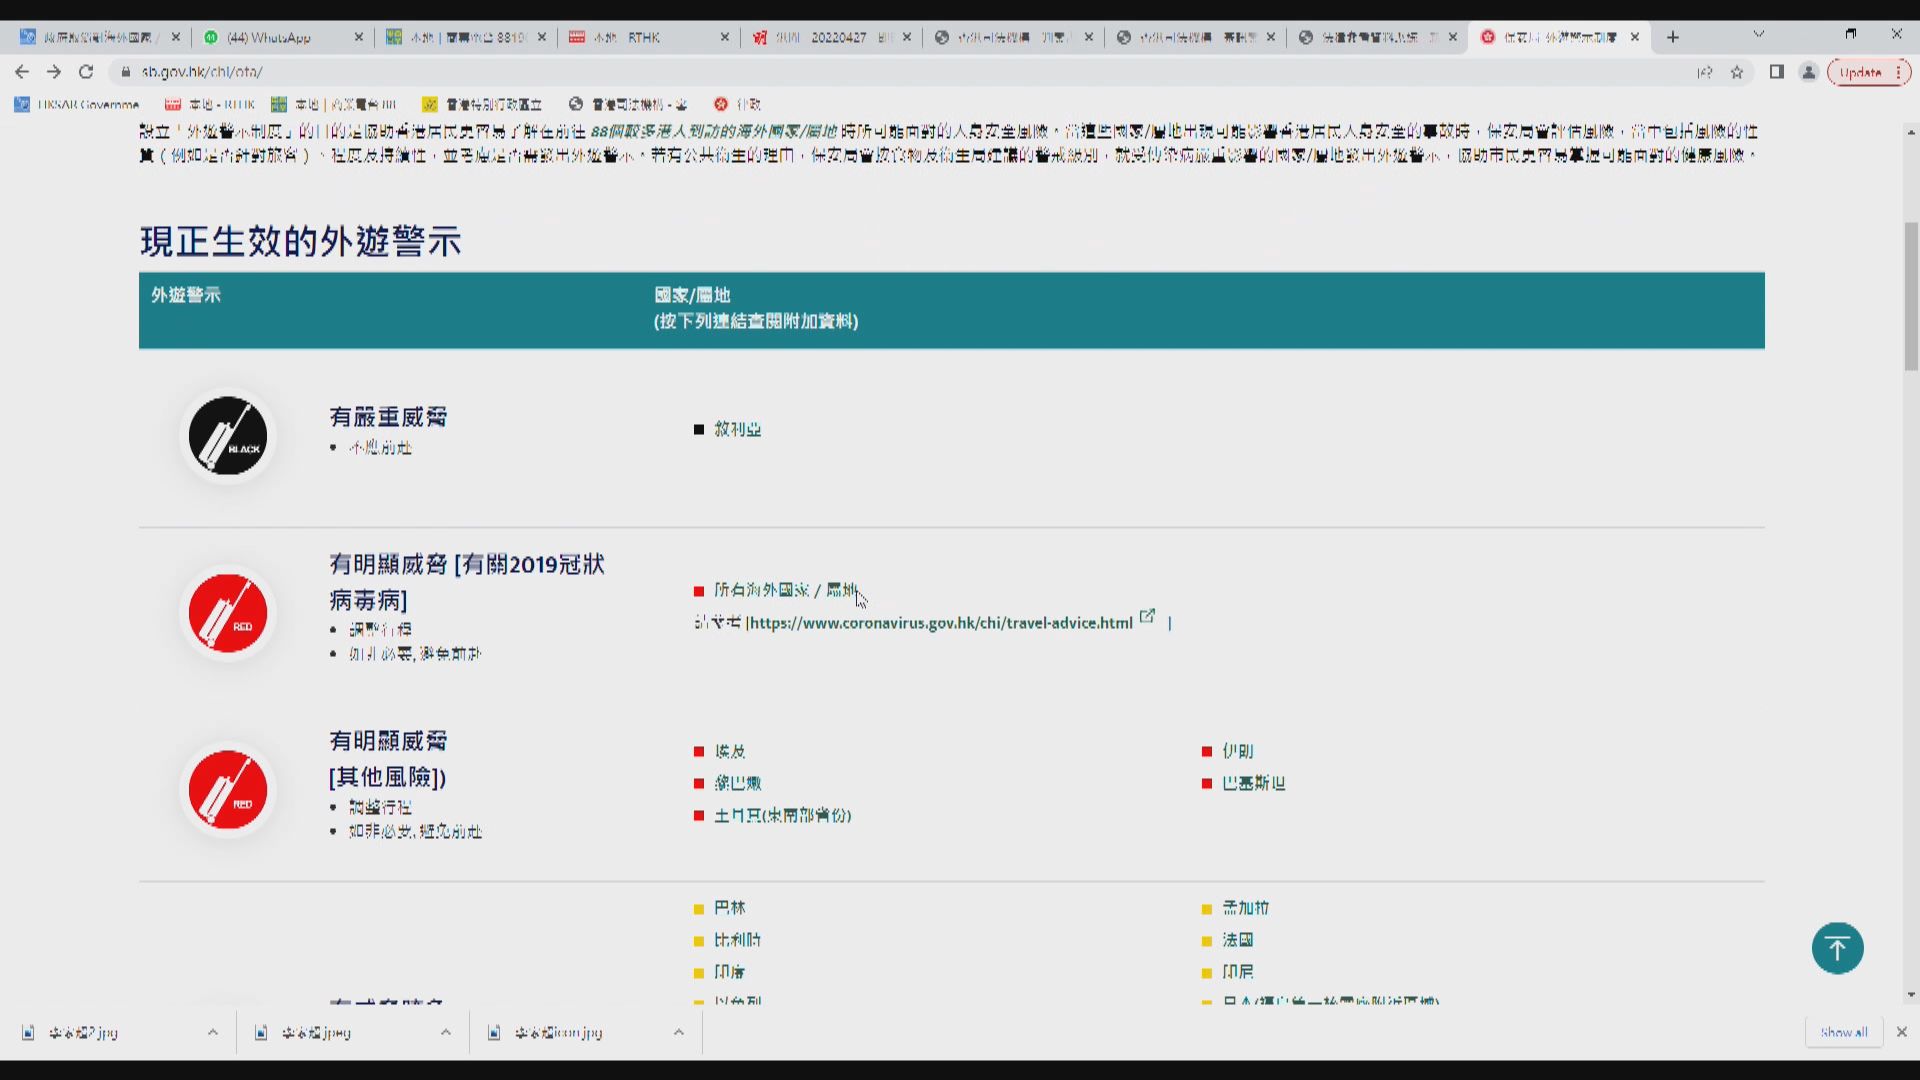This screenshot has height=1080, width=1920.
Task: Open the coronavirus.gov.hk travel-advice link
Action: (x=940, y=622)
